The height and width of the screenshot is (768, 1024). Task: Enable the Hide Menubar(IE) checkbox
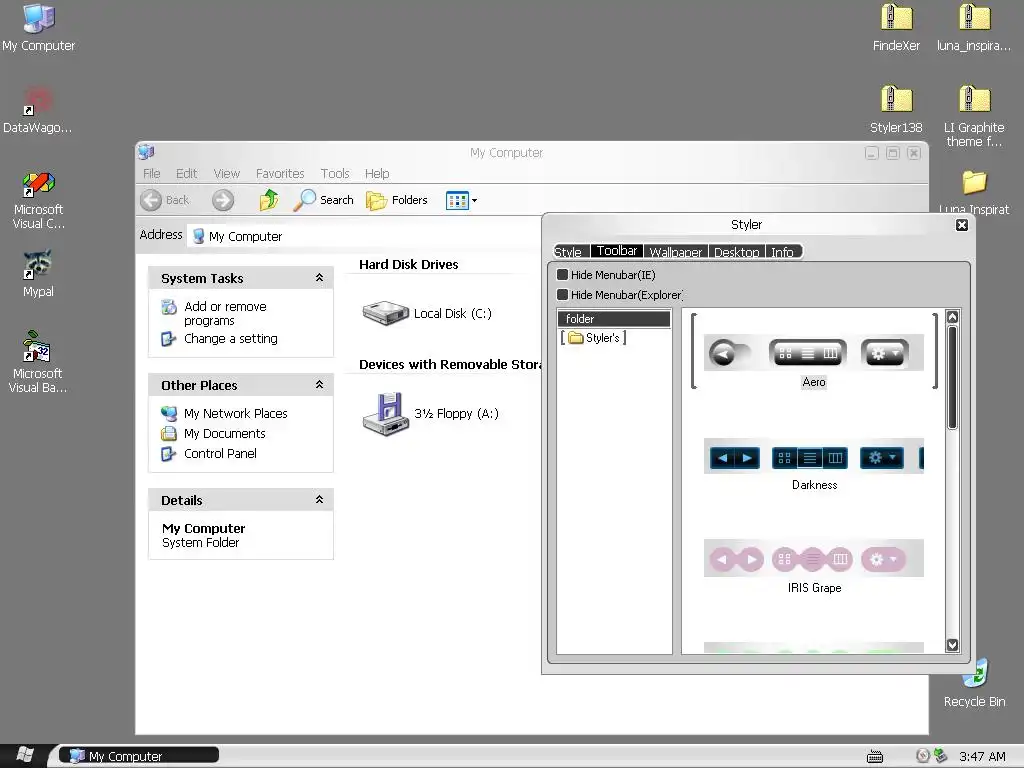pyautogui.click(x=562, y=274)
